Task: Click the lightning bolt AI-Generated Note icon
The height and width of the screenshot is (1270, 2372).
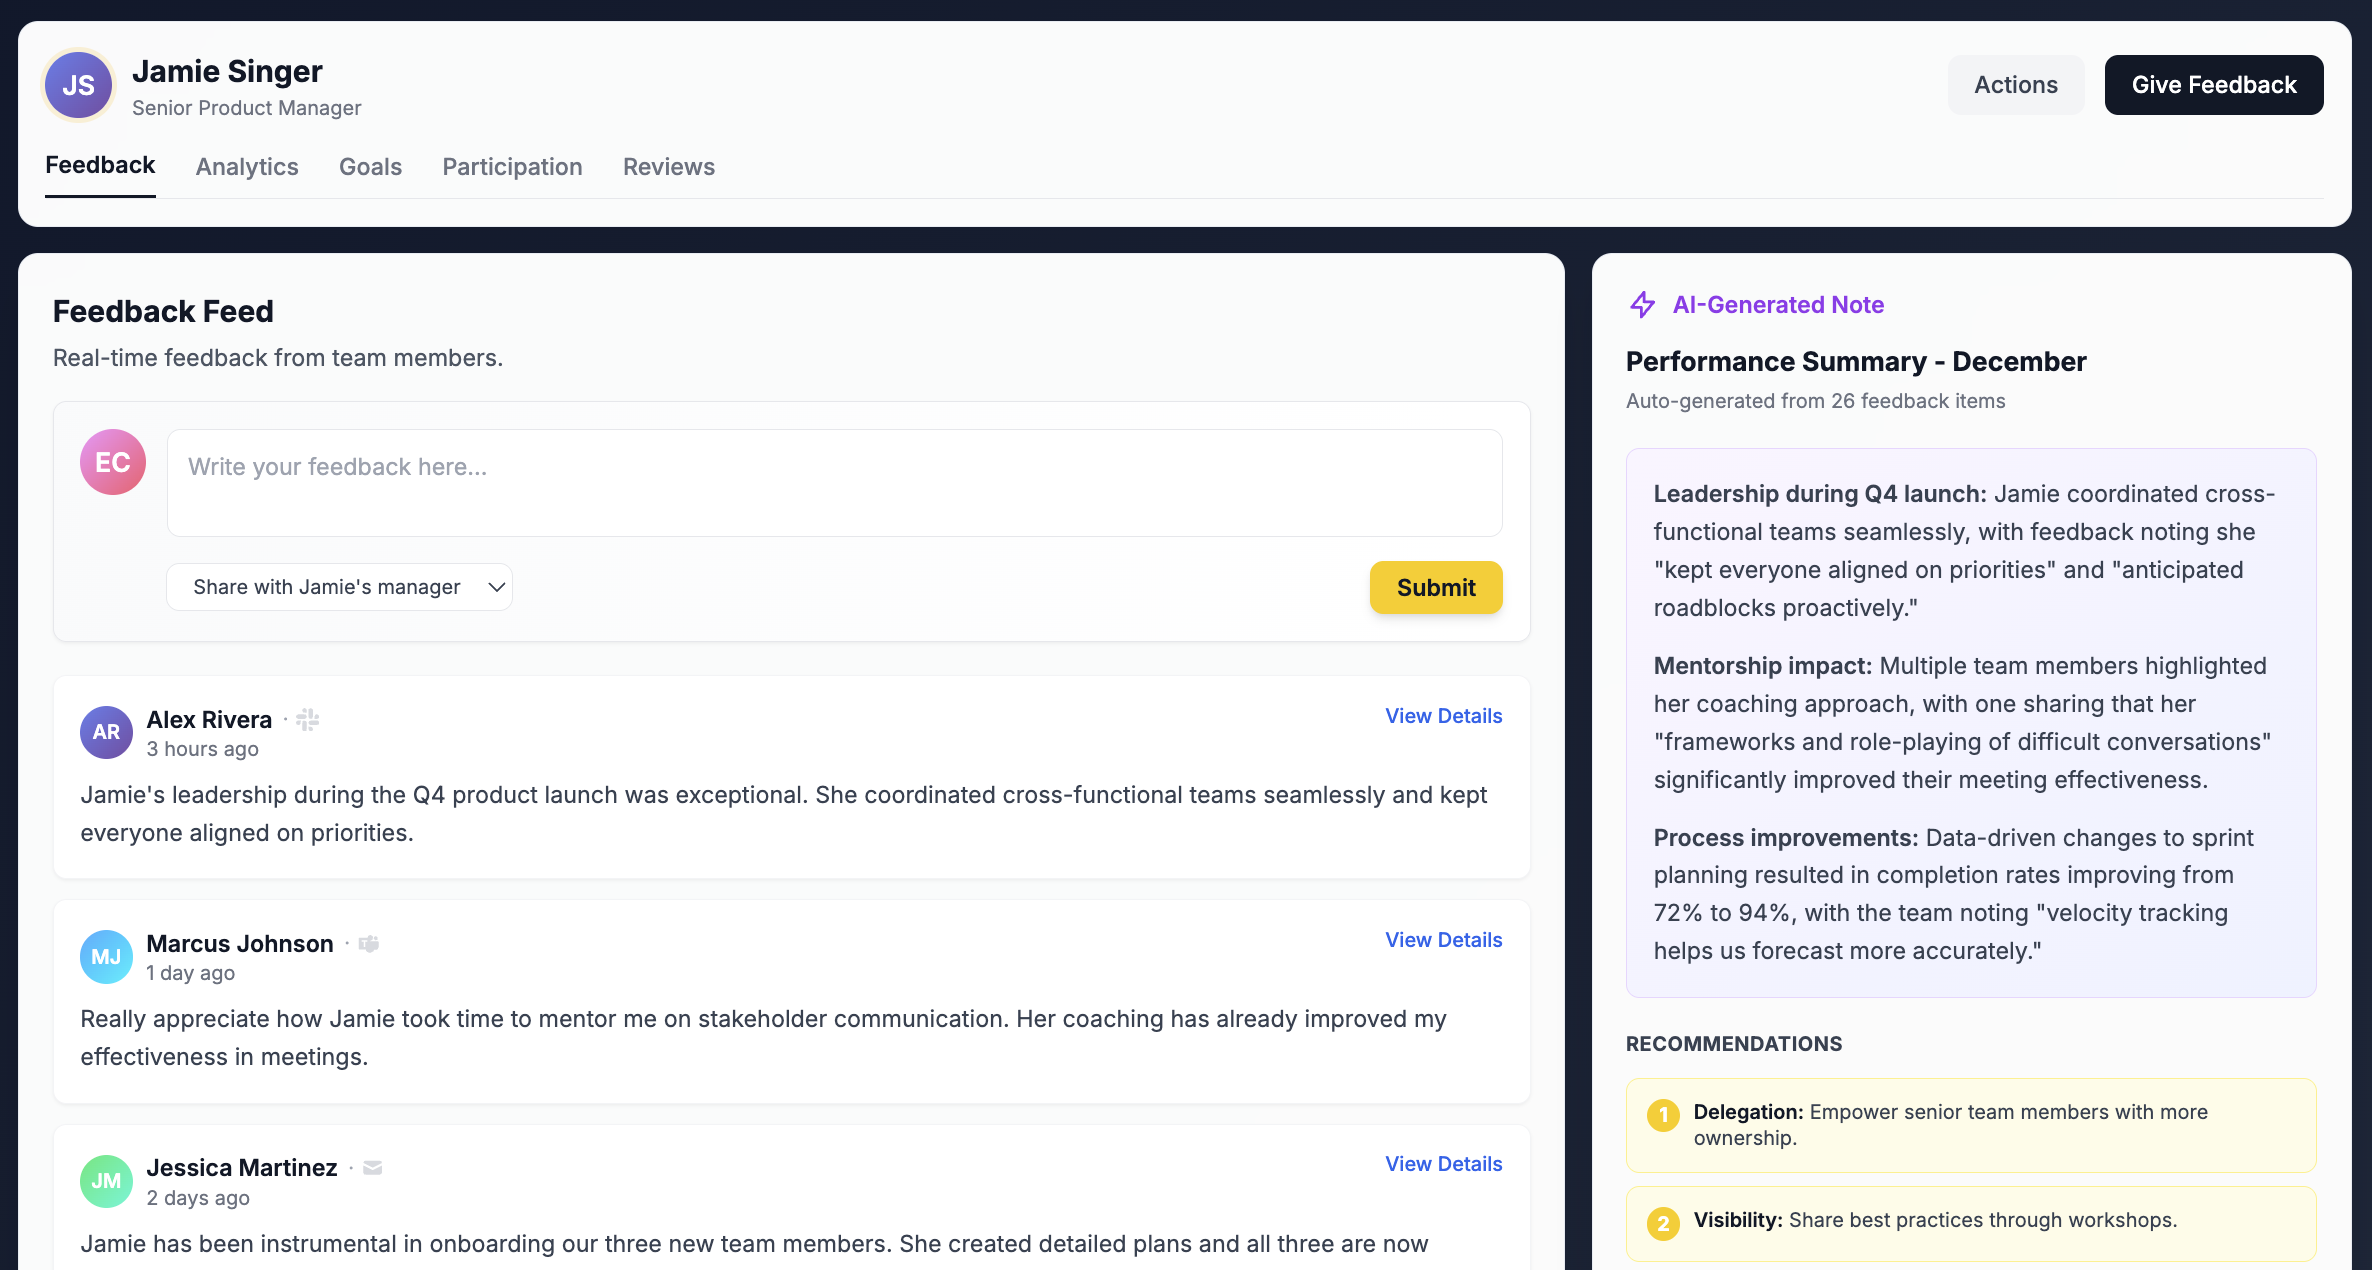Action: (1643, 305)
